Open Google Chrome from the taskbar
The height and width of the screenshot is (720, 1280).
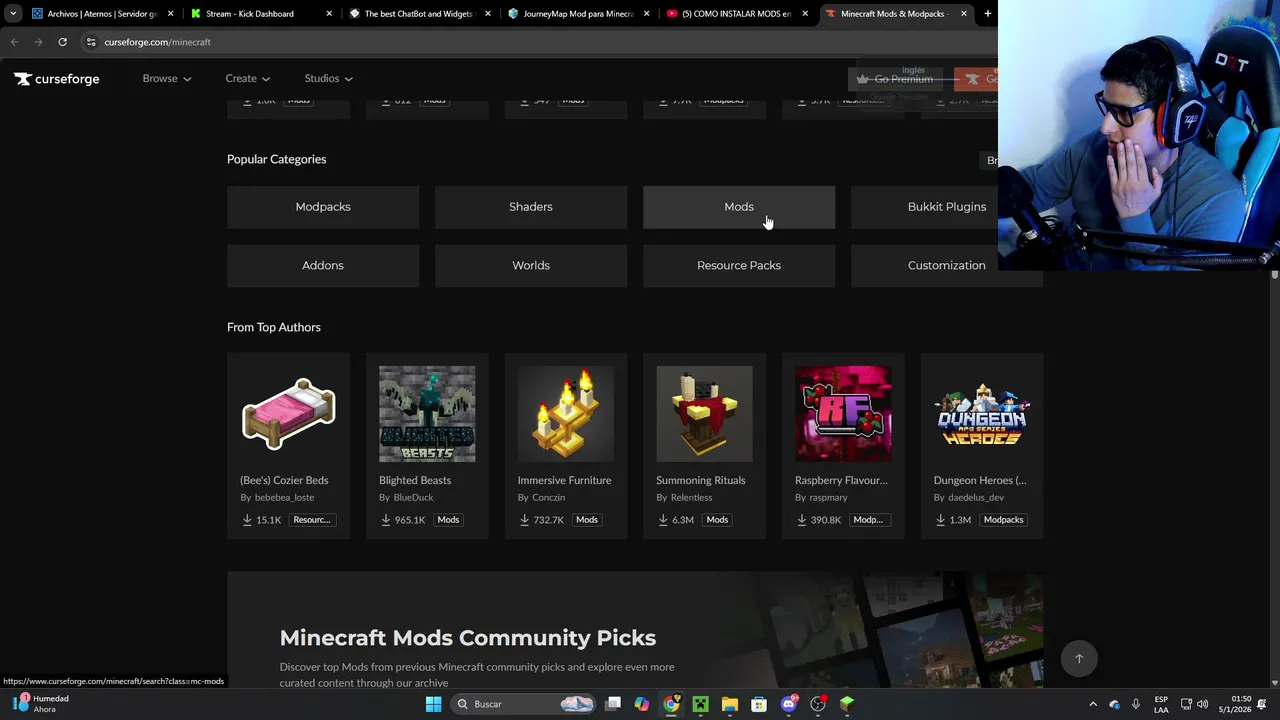pos(671,704)
